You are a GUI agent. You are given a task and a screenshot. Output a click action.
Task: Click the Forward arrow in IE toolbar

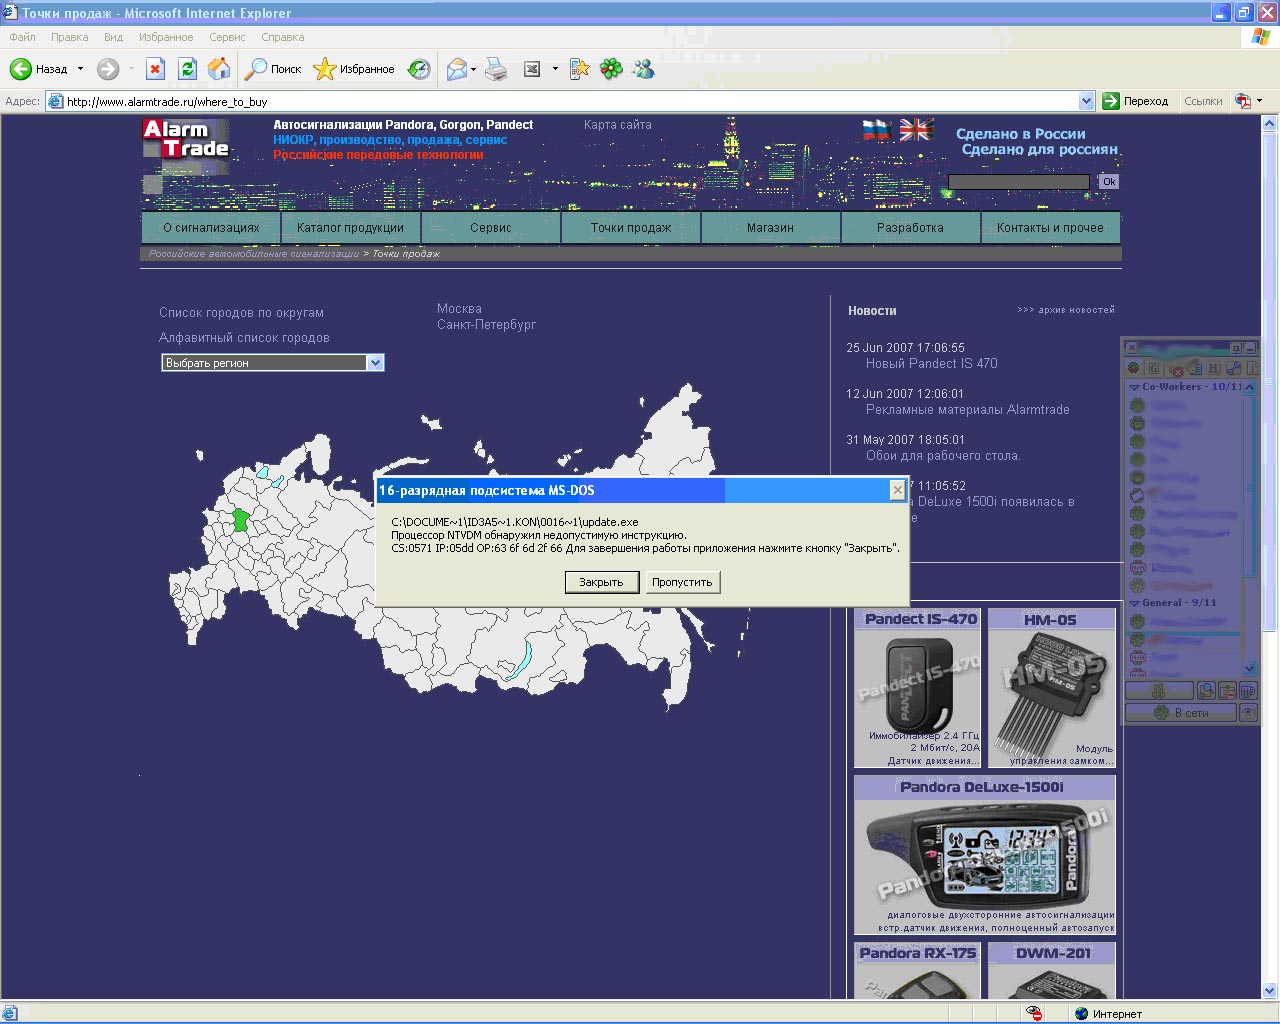tap(108, 69)
